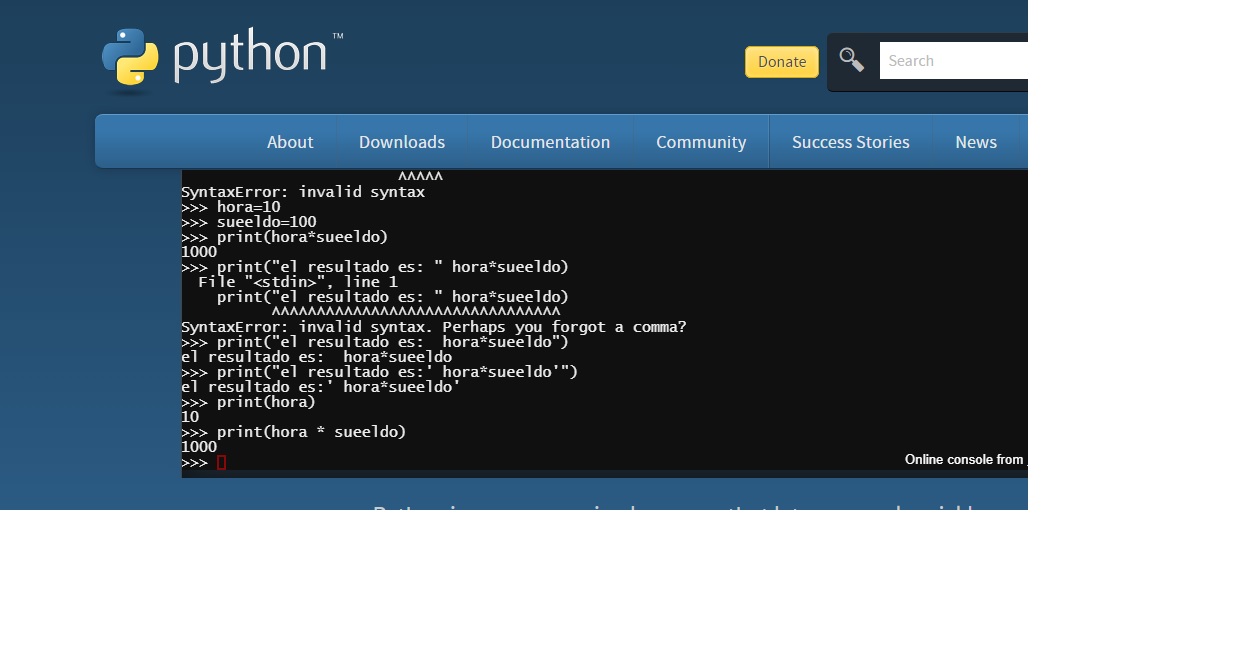Open the Downloads menu
The height and width of the screenshot is (671, 1237).
[x=402, y=142]
